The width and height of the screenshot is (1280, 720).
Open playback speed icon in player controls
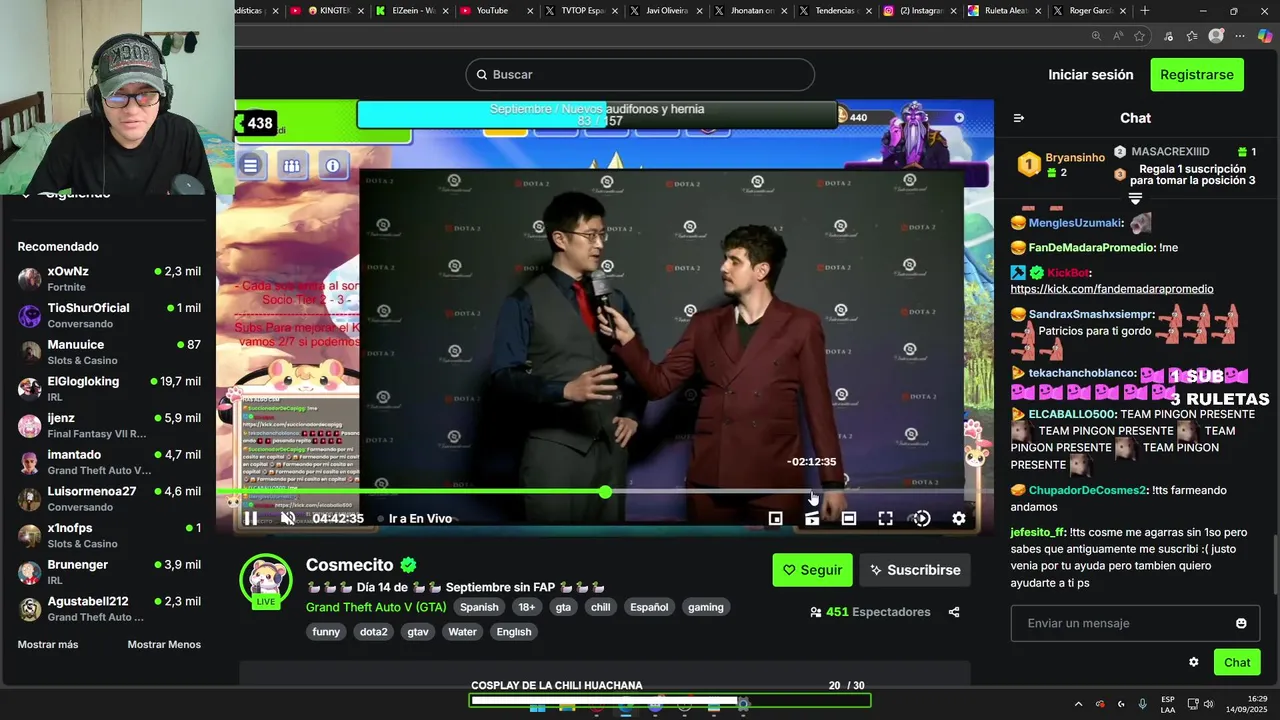pos(922,518)
